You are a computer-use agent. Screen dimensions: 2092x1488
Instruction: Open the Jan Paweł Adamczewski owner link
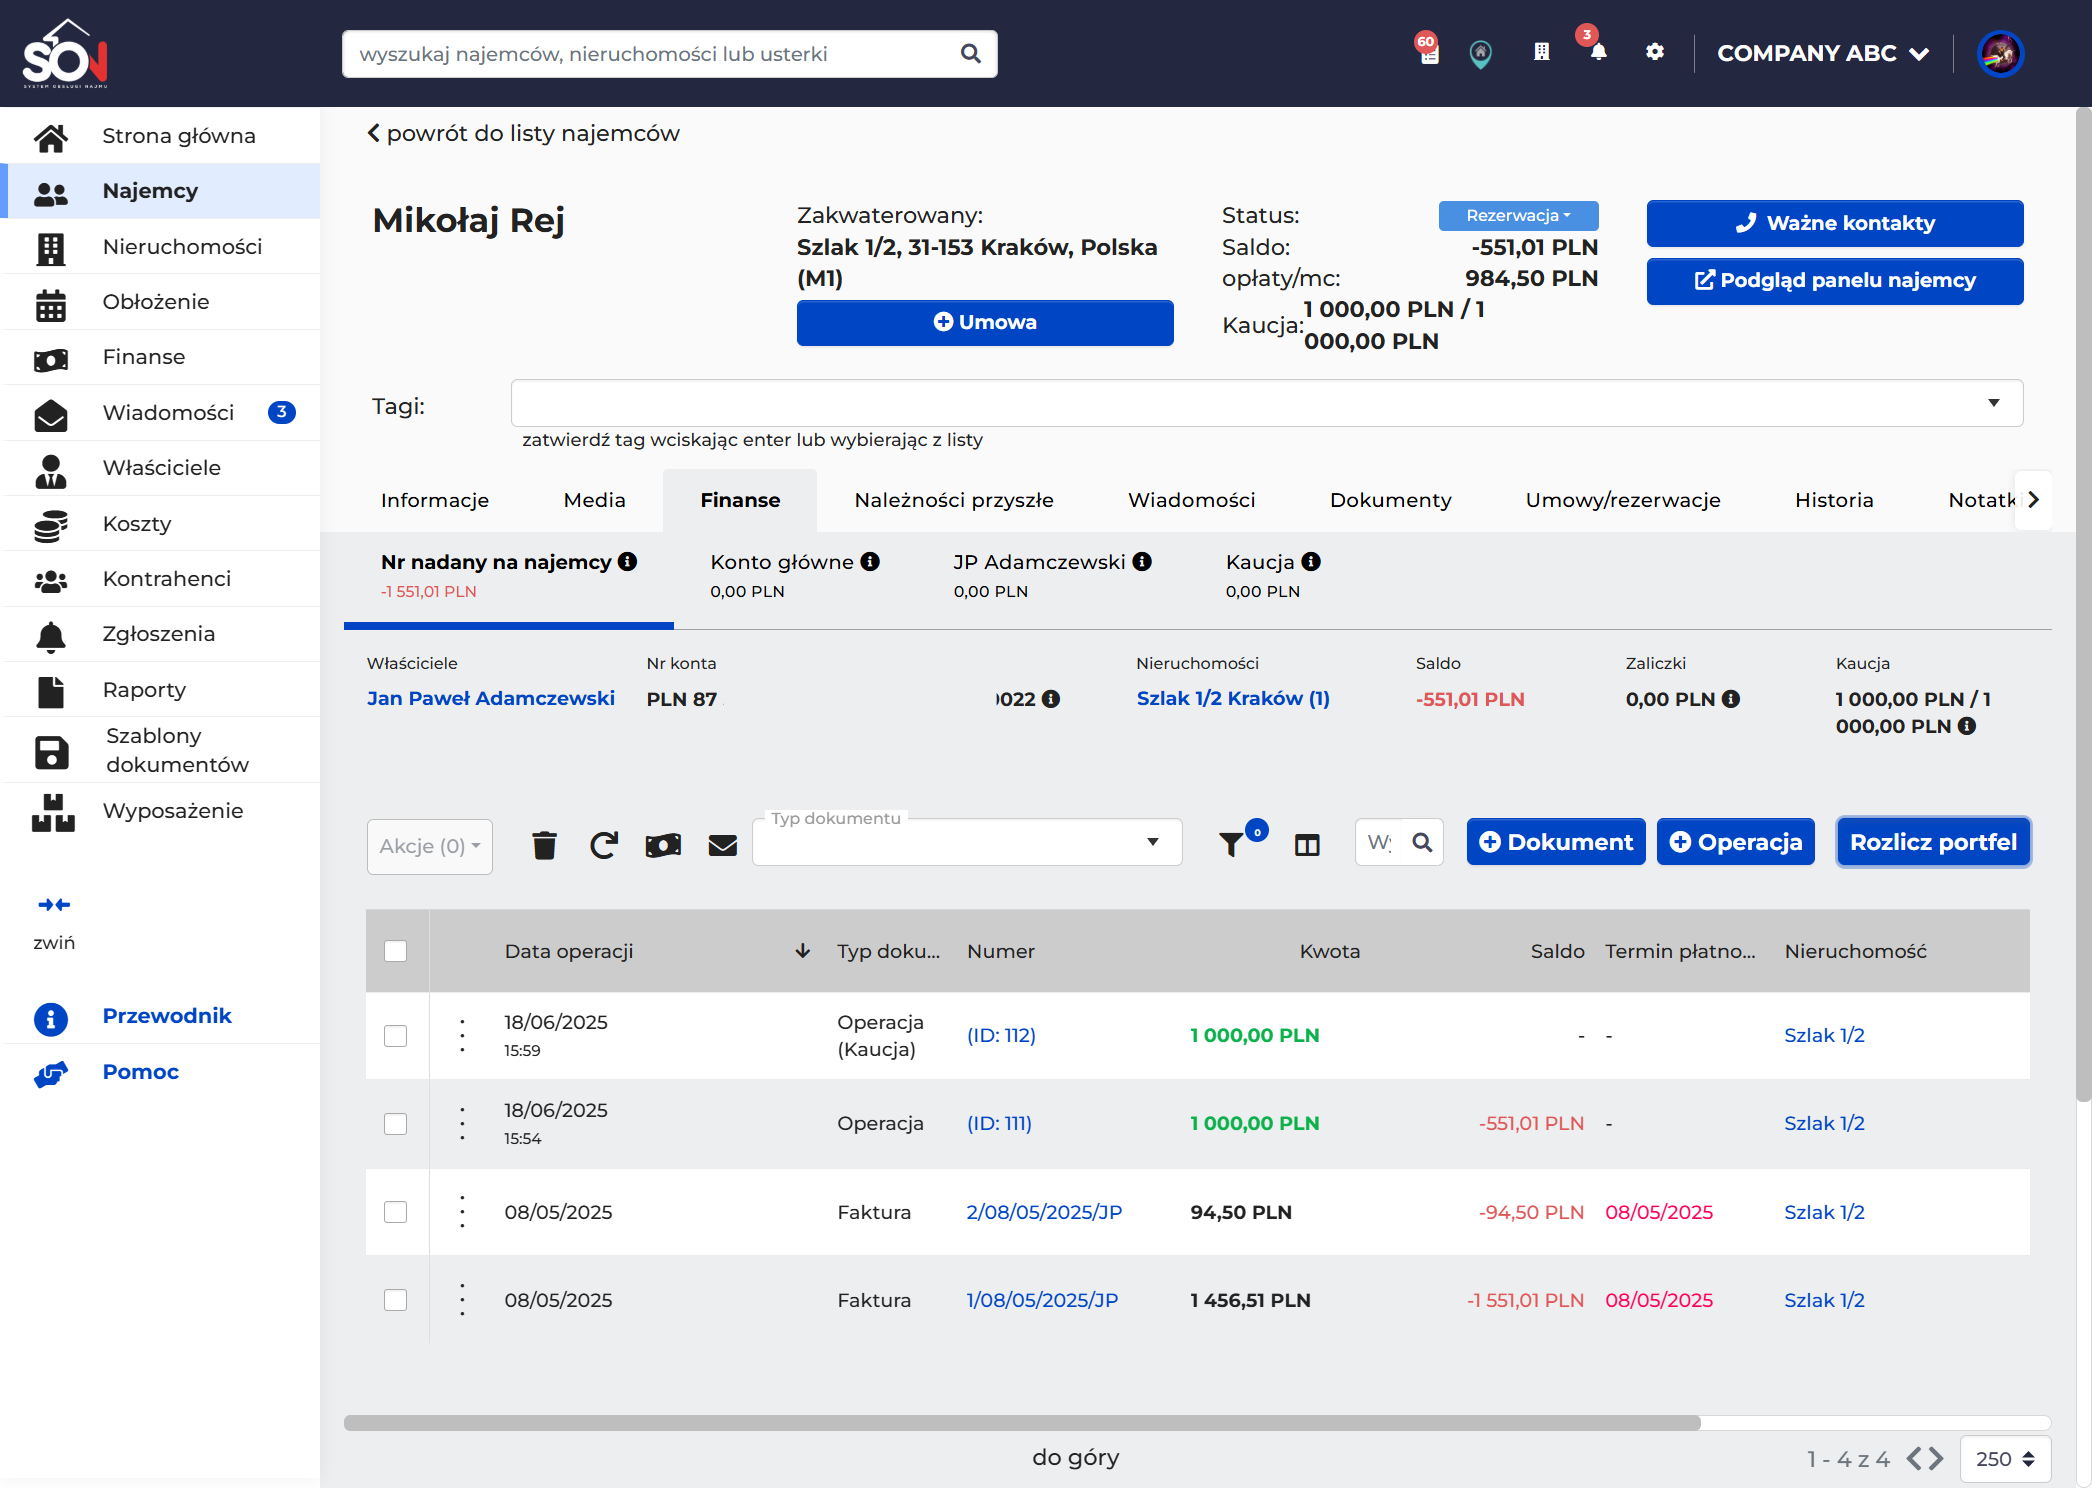coord(491,698)
